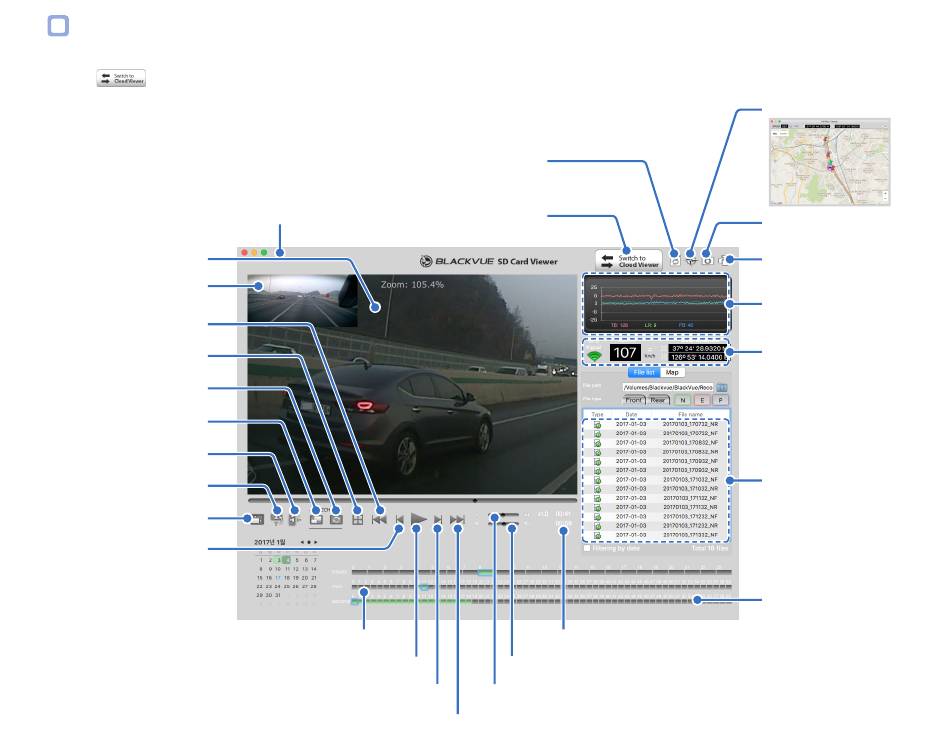
Task: Toggle the E event recording filter
Action: pyautogui.click(x=702, y=399)
